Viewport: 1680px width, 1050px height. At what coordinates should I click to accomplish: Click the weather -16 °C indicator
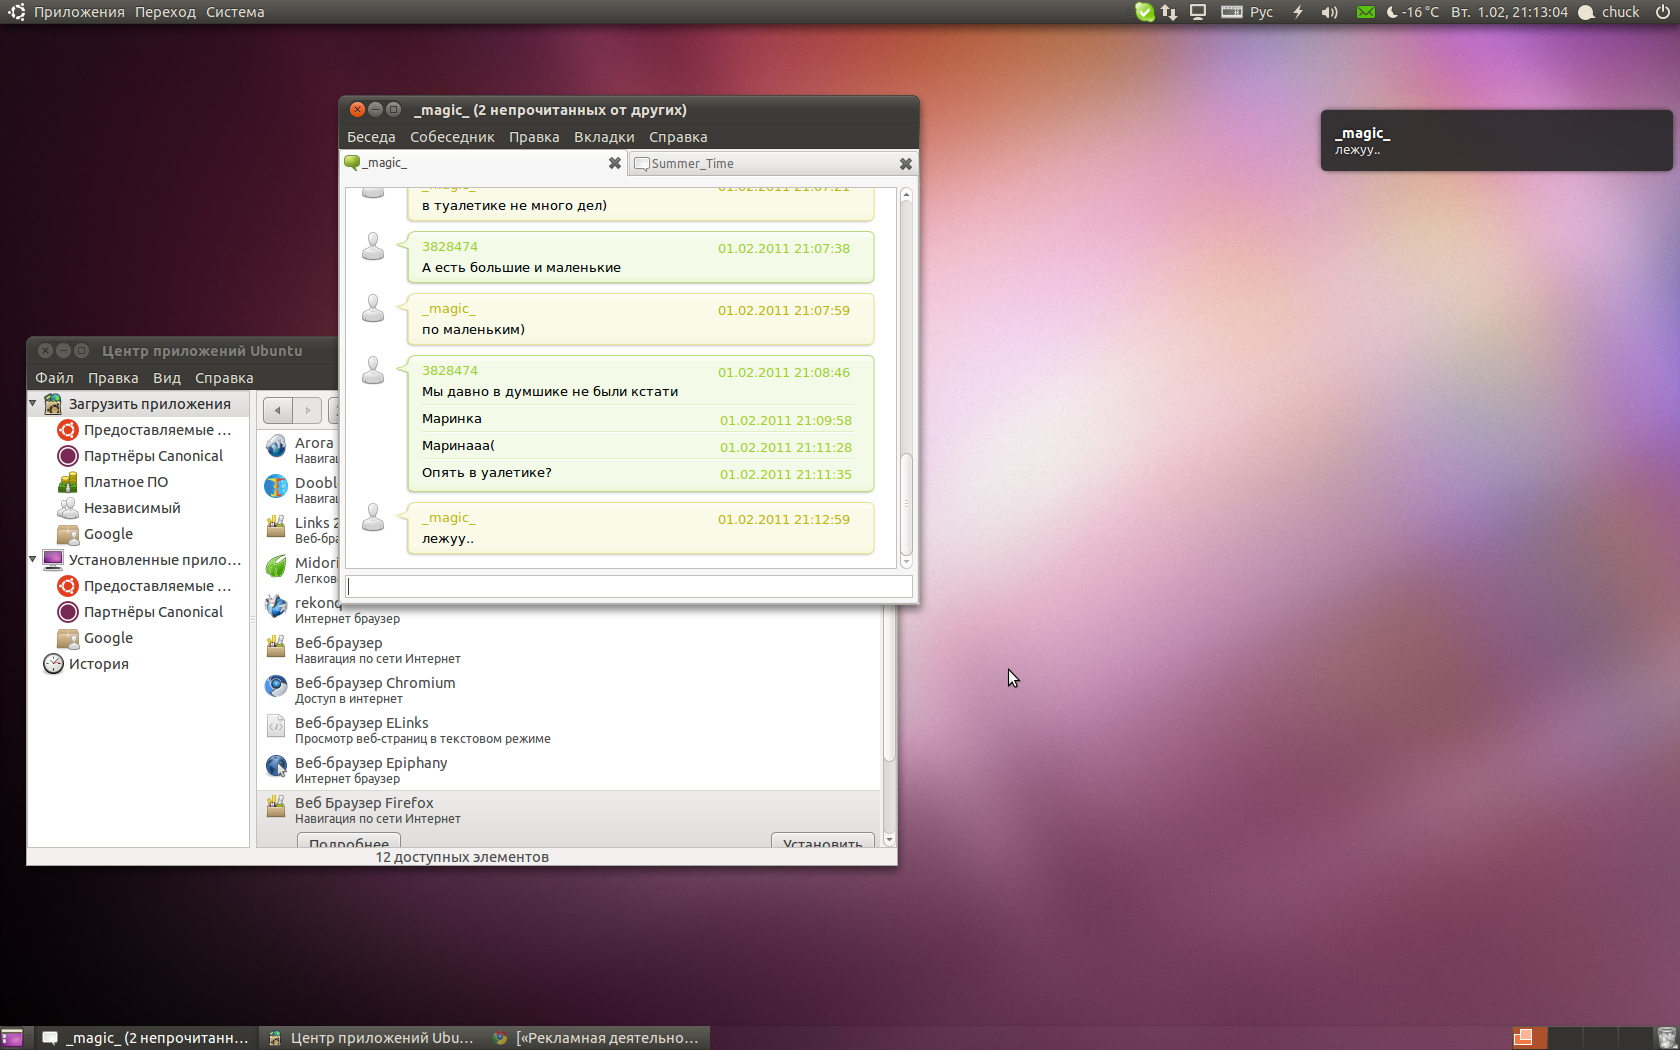click(x=1413, y=12)
